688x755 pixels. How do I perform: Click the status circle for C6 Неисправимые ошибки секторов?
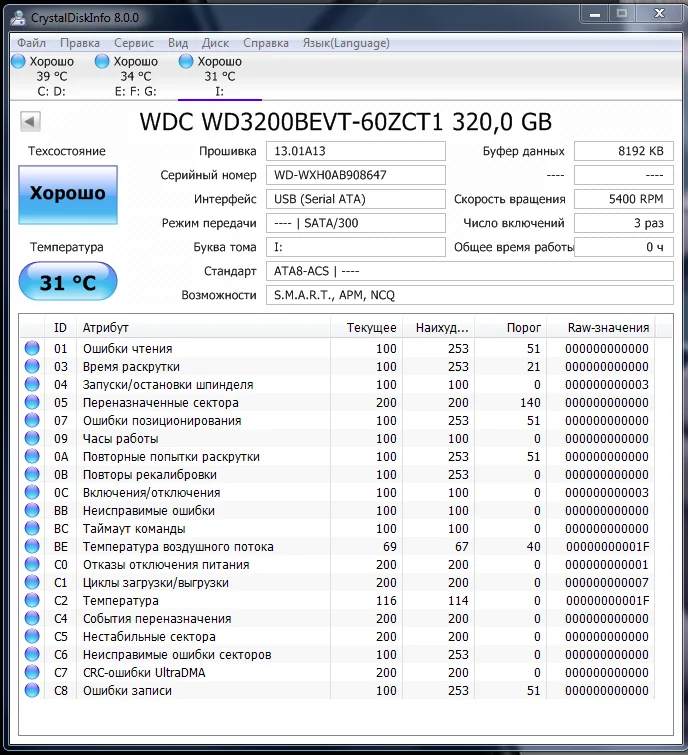tap(32, 654)
